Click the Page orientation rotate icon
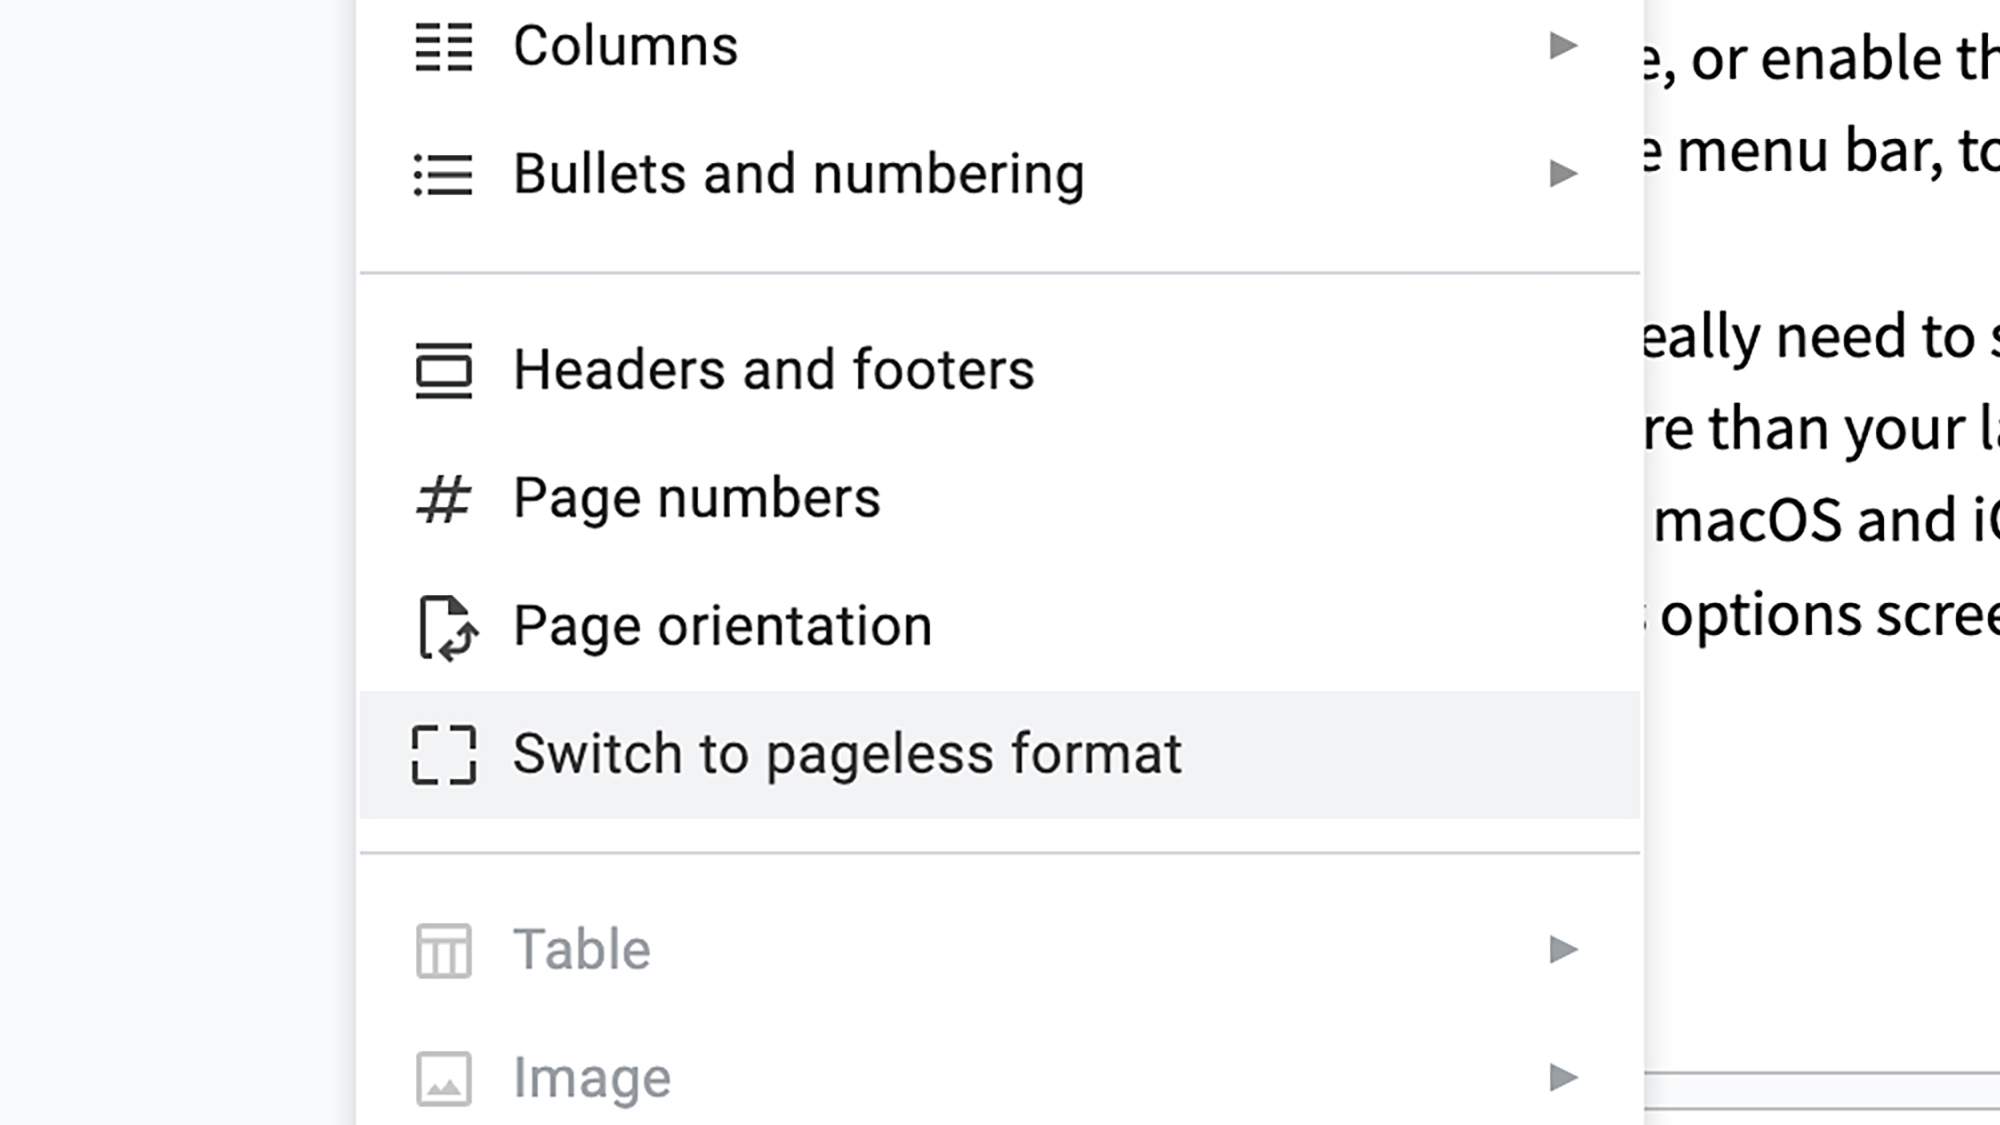The width and height of the screenshot is (2000, 1125). 445,627
